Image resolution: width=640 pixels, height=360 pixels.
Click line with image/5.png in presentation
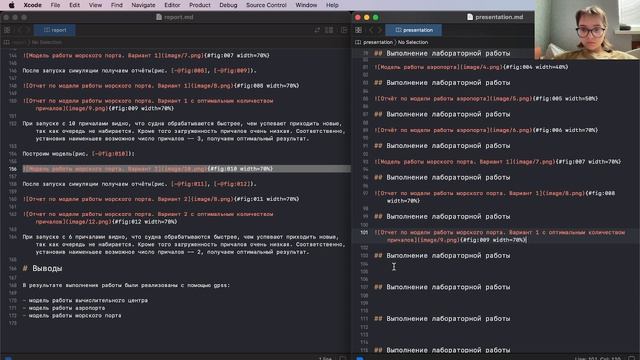tap(486, 98)
